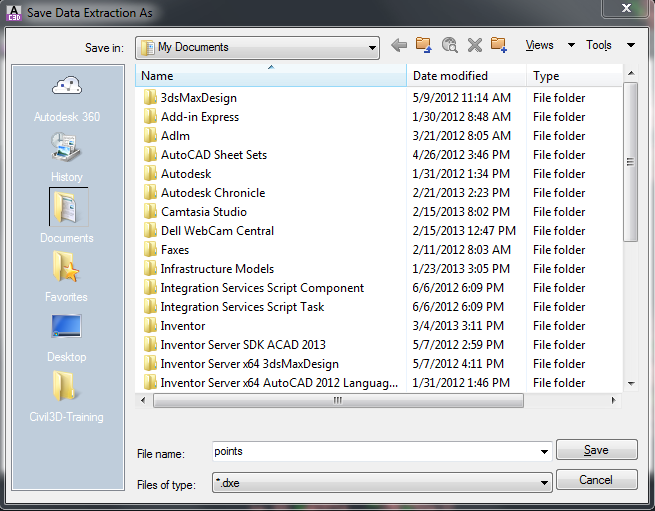Click Adlm folder icon
The width and height of the screenshot is (655, 511).
point(150,136)
